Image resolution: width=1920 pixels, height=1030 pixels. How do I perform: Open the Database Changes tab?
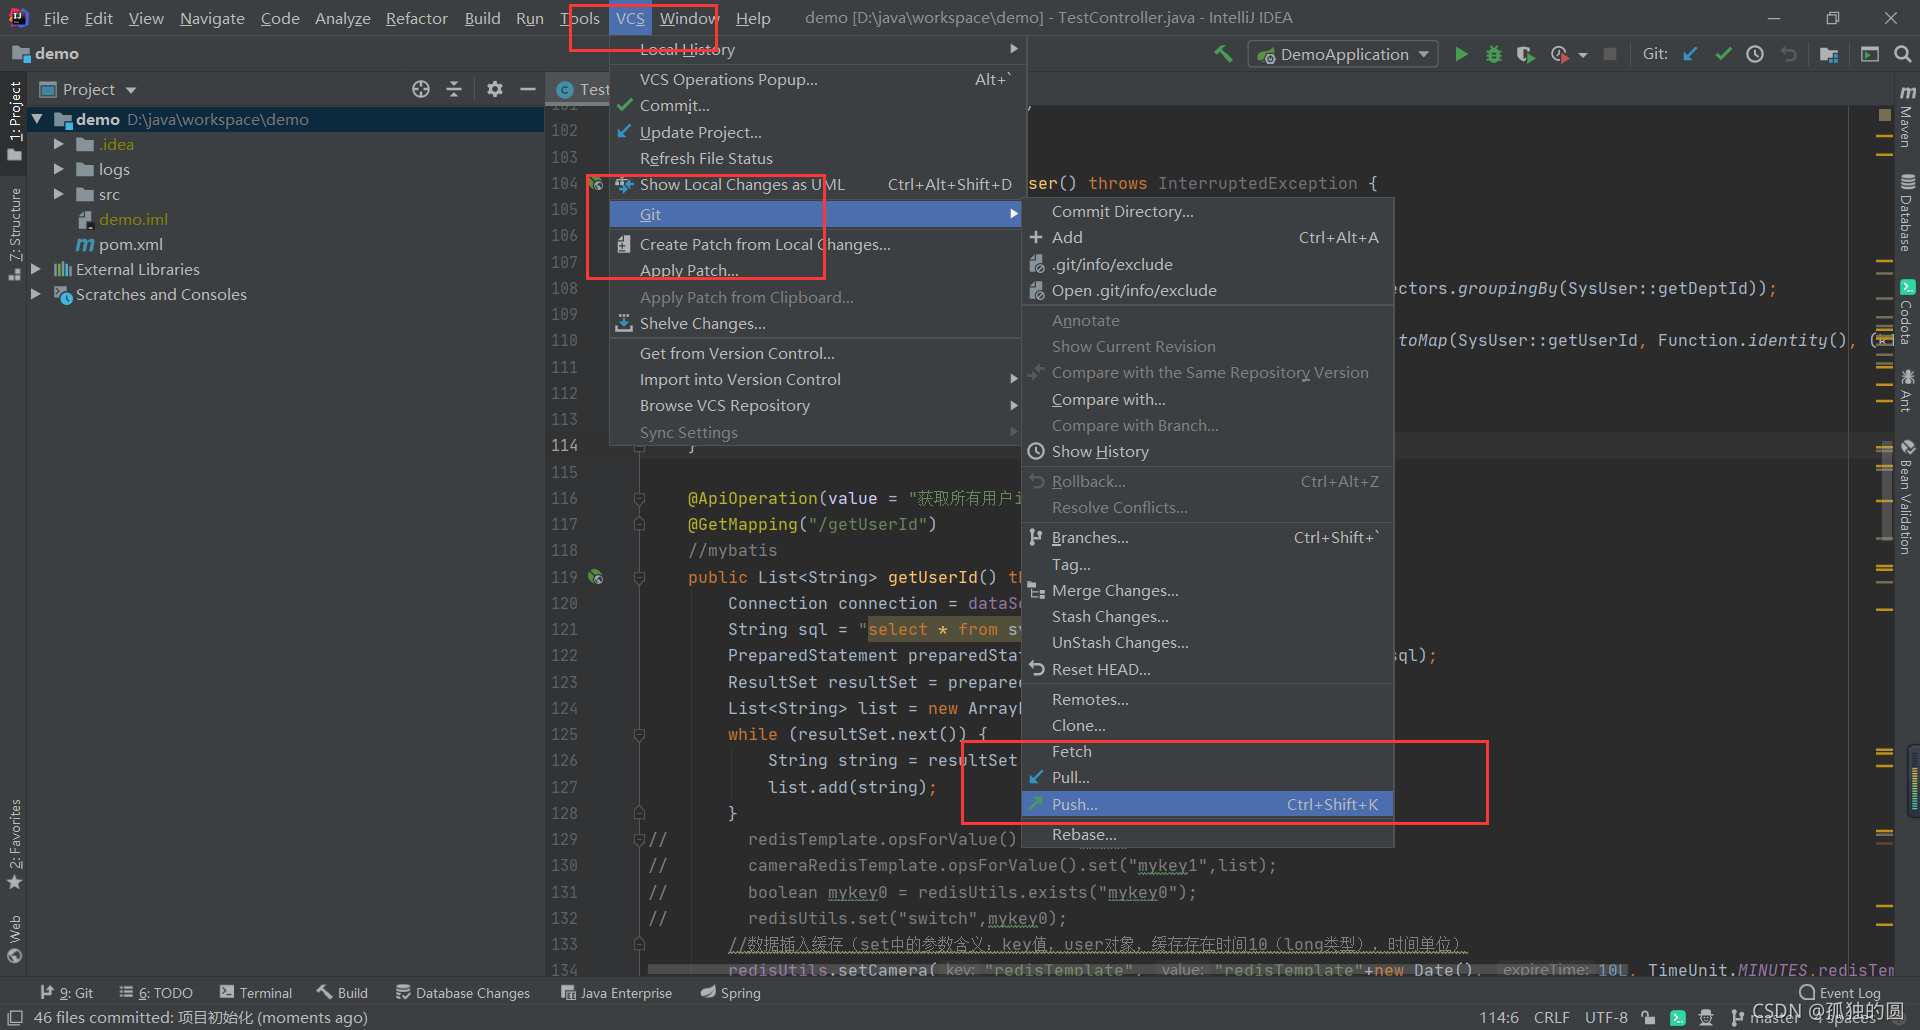click(x=462, y=993)
